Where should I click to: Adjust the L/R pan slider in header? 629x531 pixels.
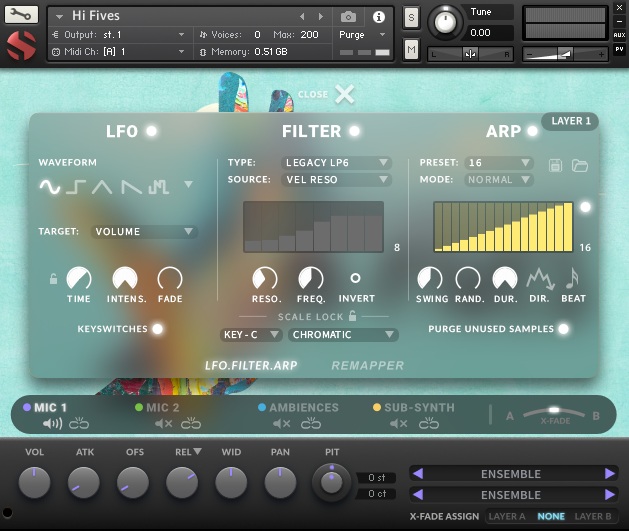470,54
